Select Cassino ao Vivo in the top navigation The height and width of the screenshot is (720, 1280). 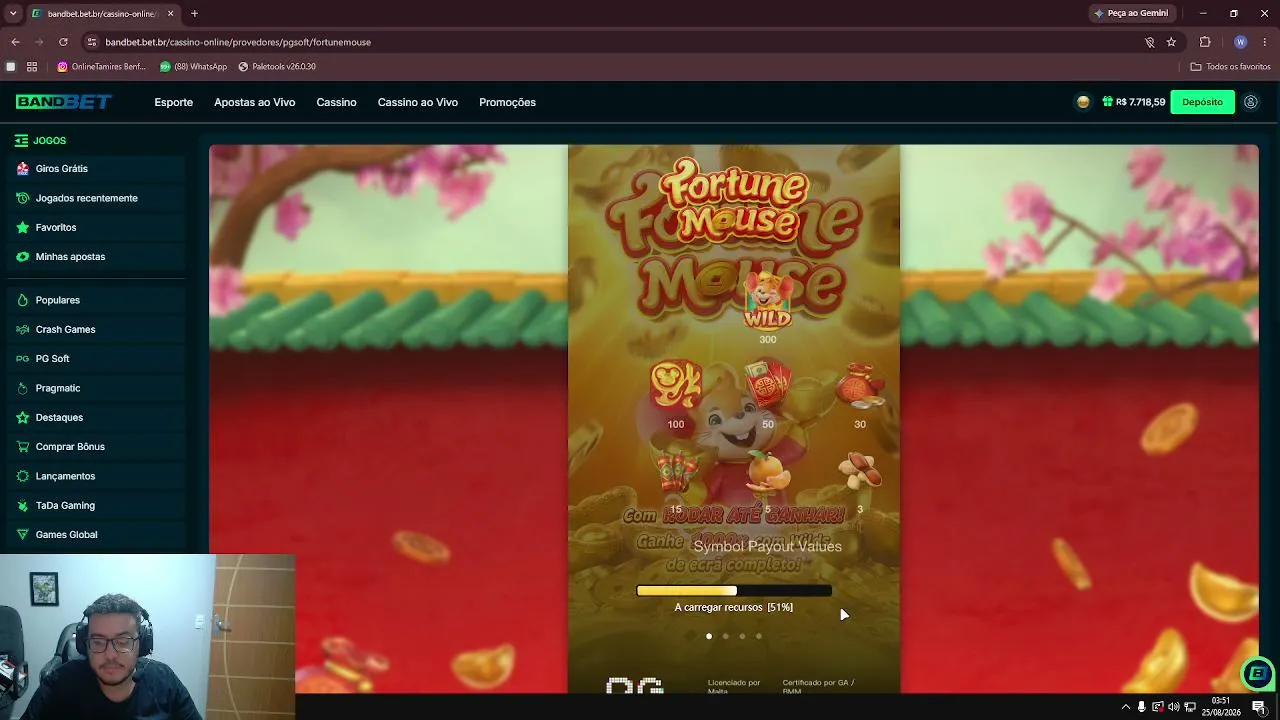pos(417,102)
